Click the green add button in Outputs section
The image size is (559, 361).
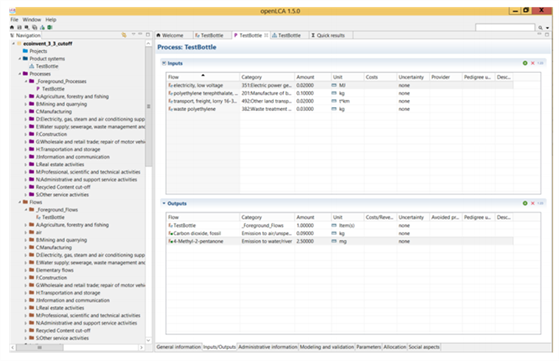(x=525, y=203)
